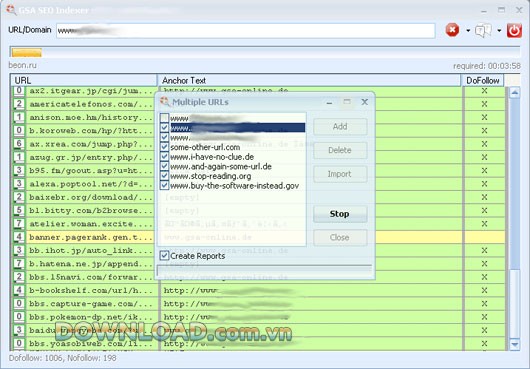
Task: Select some-other-url.com entry in URL list
Action: tap(205, 147)
